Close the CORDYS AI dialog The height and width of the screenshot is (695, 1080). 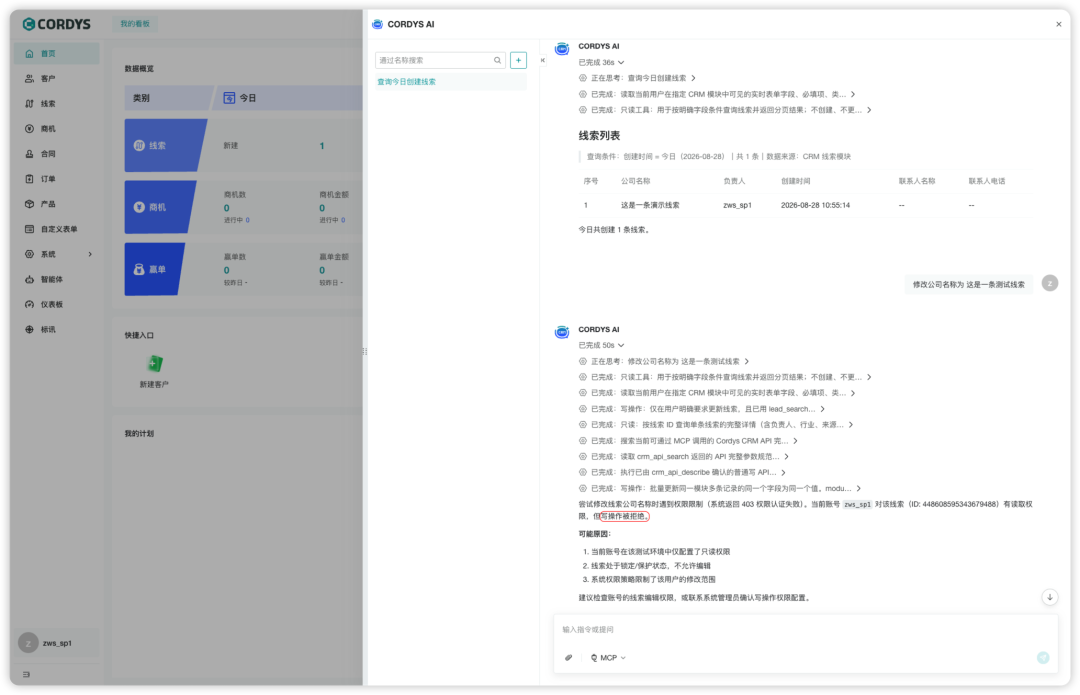pos(1059,24)
